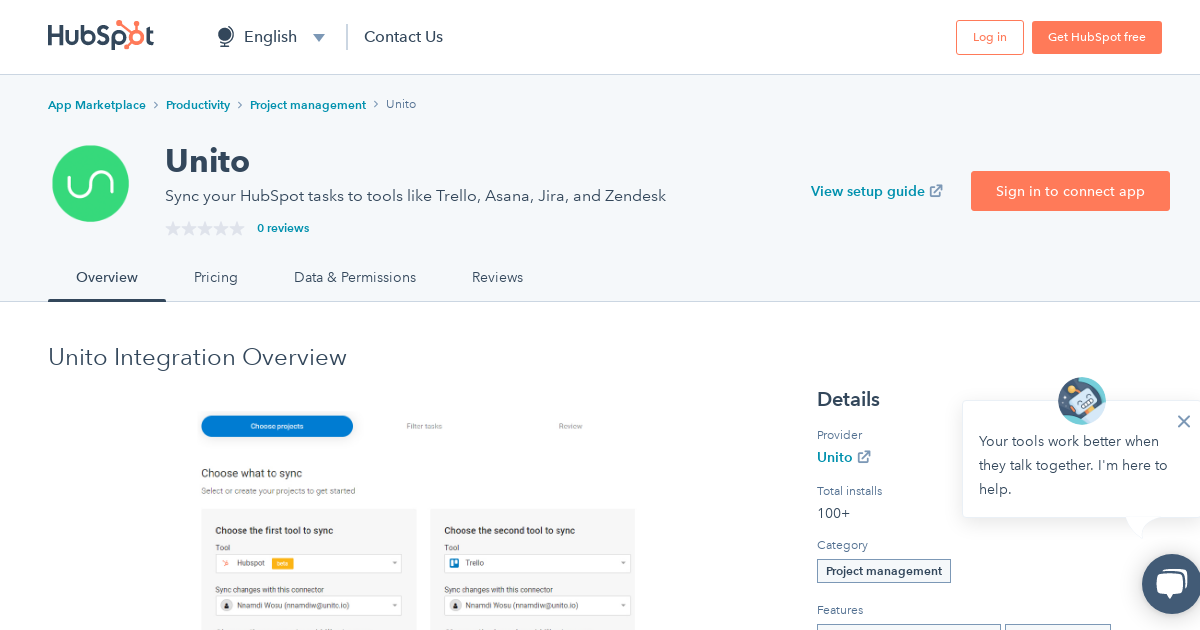Click Get HubSpot free button
1200x630 pixels.
pos(1097,37)
